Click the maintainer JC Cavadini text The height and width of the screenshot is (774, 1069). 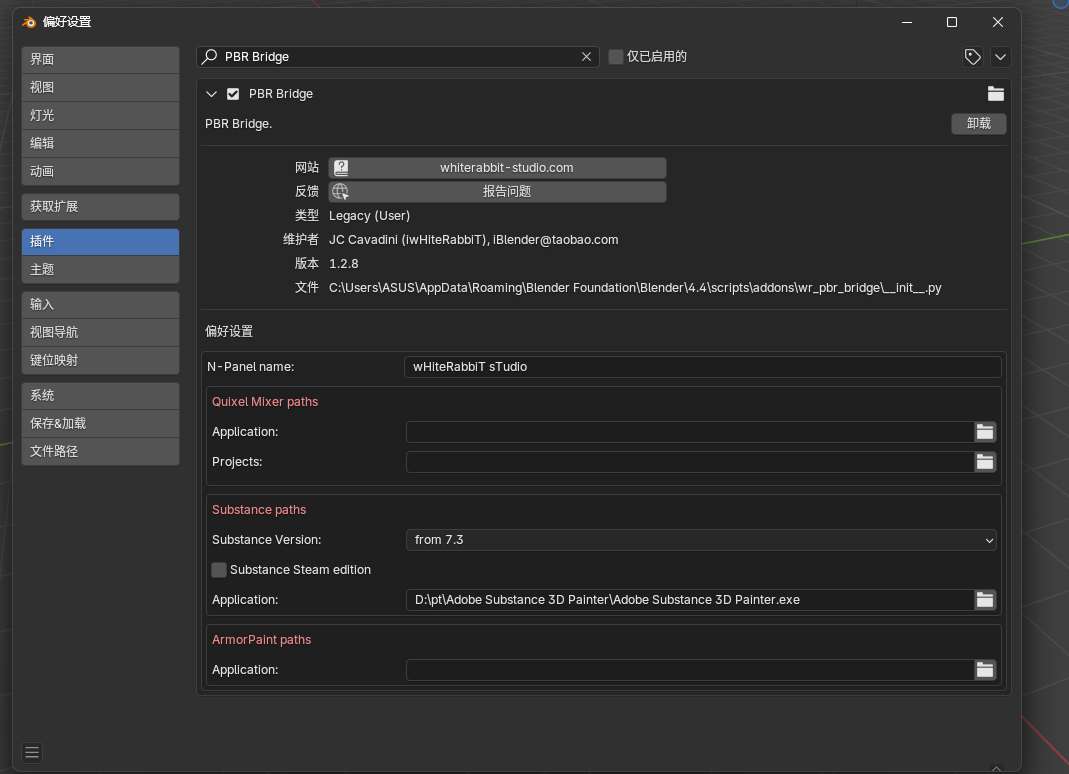click(473, 240)
